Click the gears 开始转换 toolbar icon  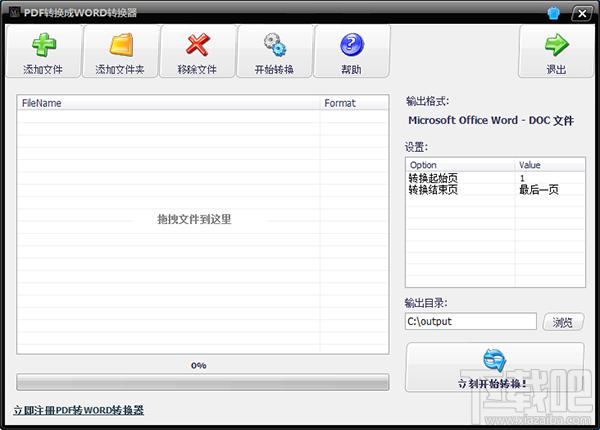coord(275,45)
